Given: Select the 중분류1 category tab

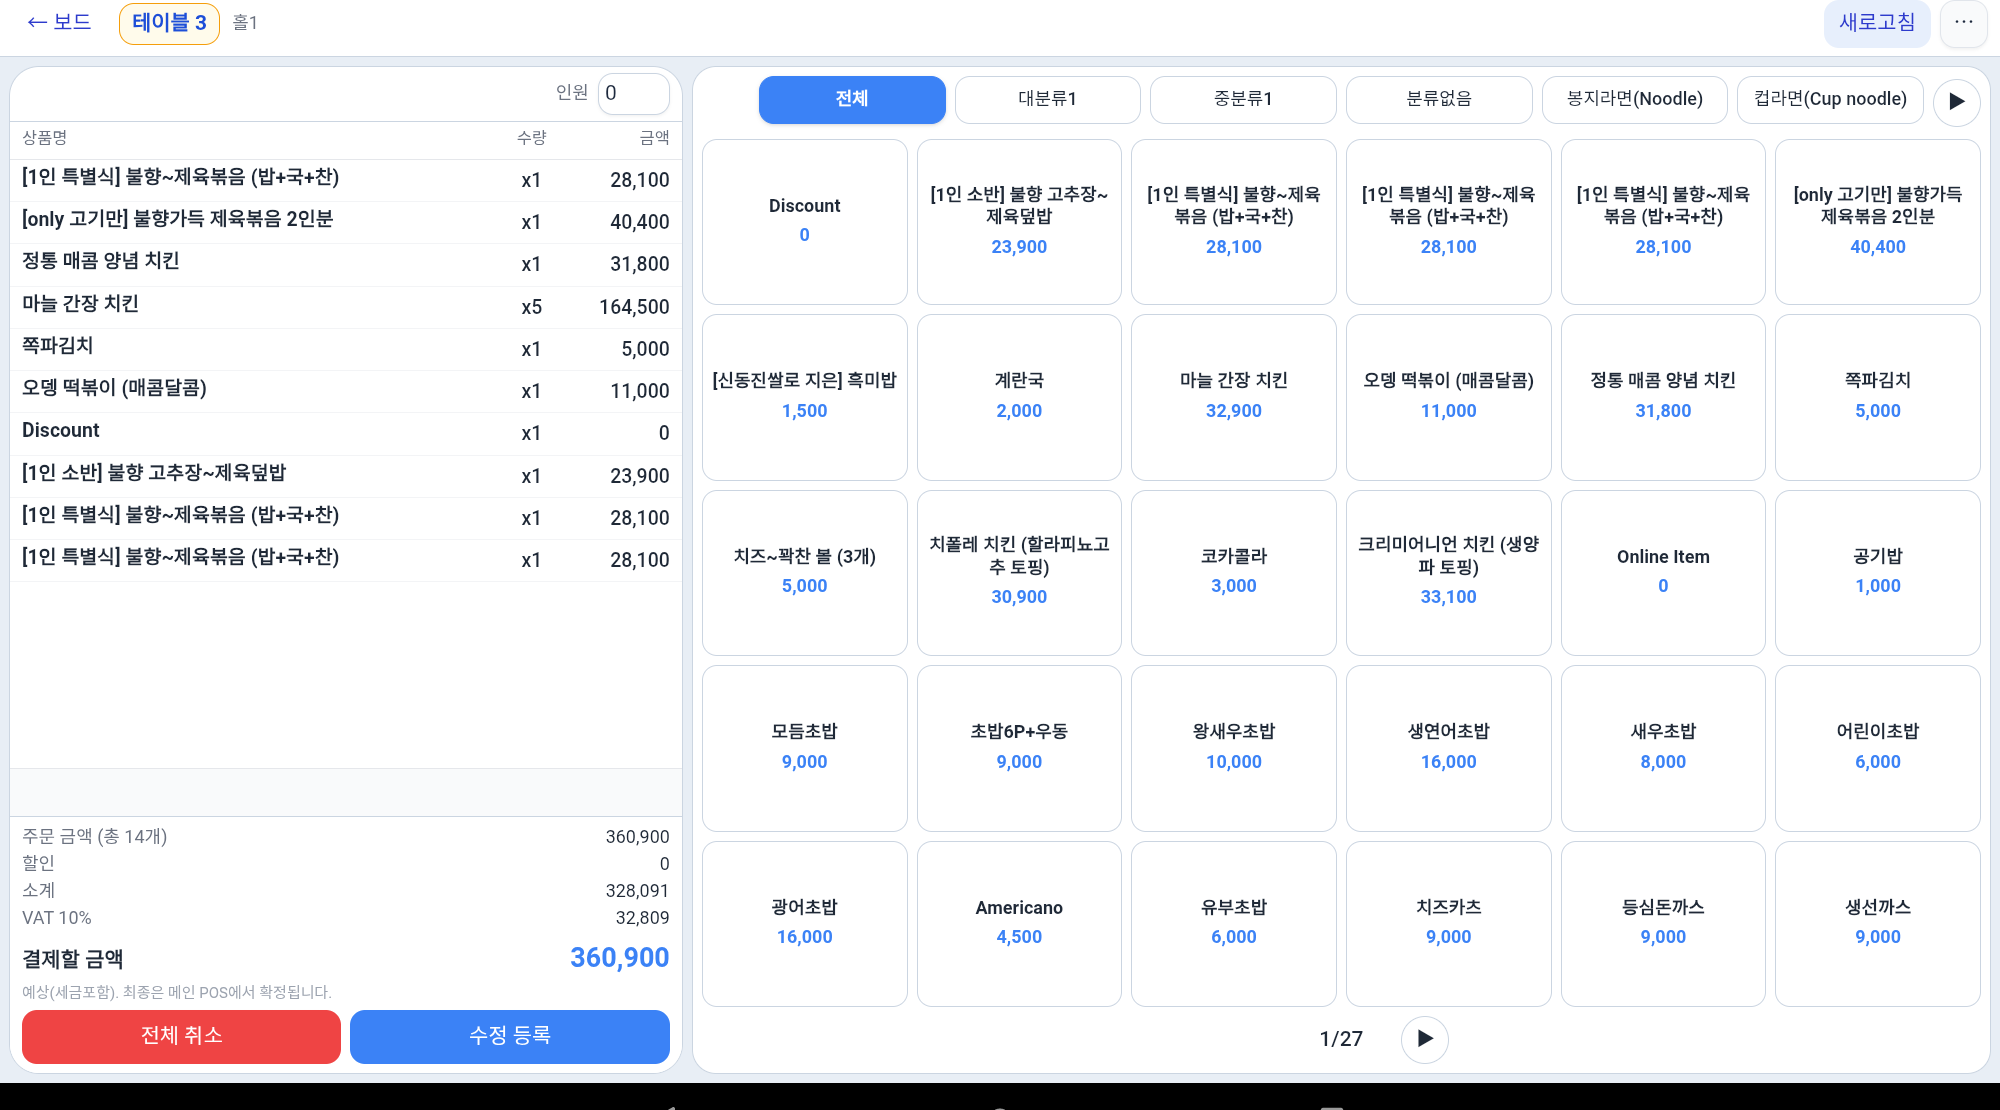Looking at the screenshot, I should pos(1243,99).
